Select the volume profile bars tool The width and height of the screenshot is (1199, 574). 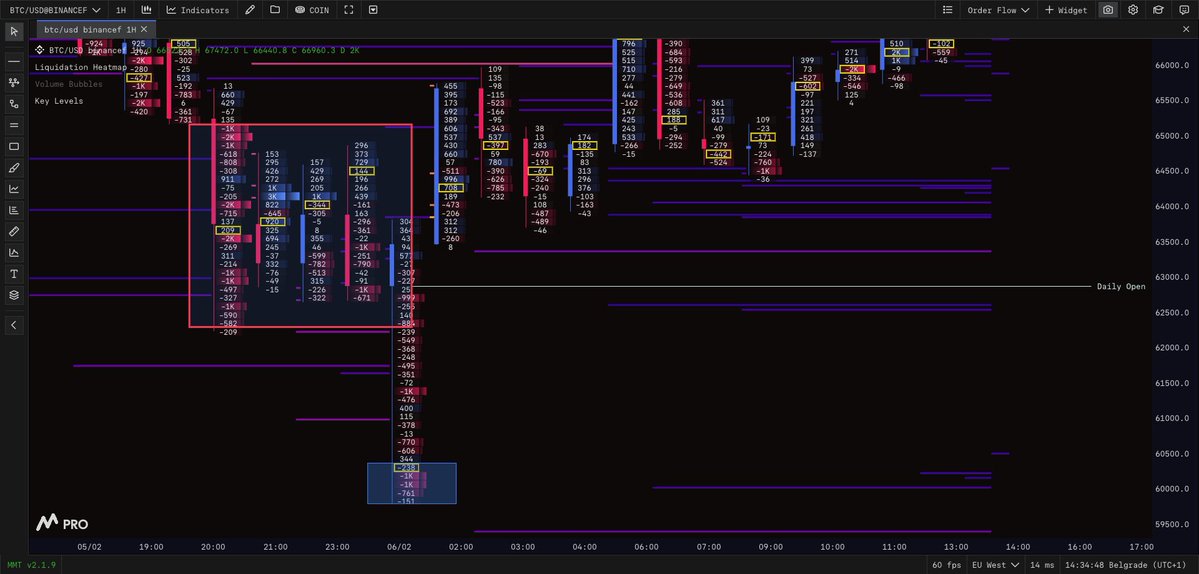(x=14, y=210)
